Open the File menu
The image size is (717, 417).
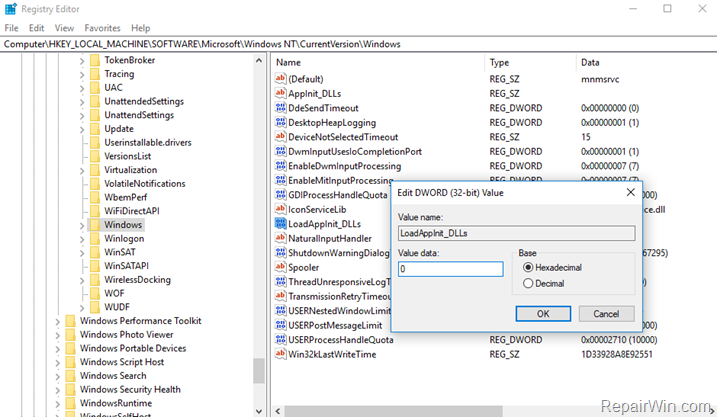click(11, 28)
